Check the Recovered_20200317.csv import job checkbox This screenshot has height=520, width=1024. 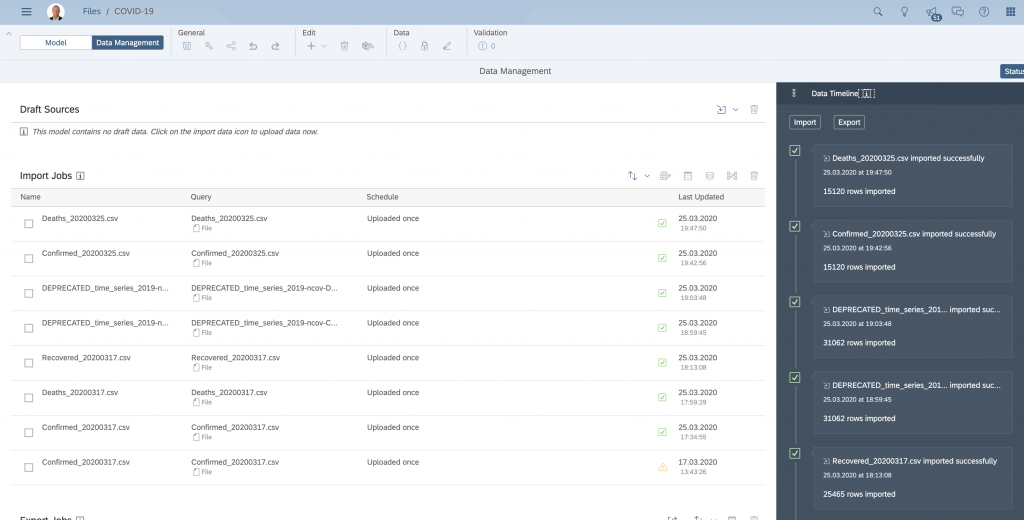(29, 363)
